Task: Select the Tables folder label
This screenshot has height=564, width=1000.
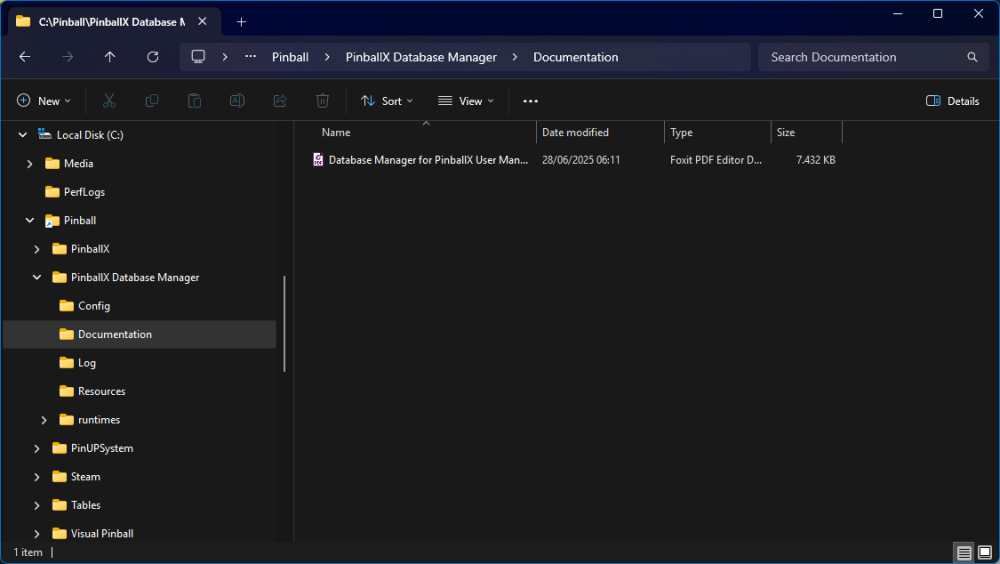Action: pyautogui.click(x=85, y=505)
